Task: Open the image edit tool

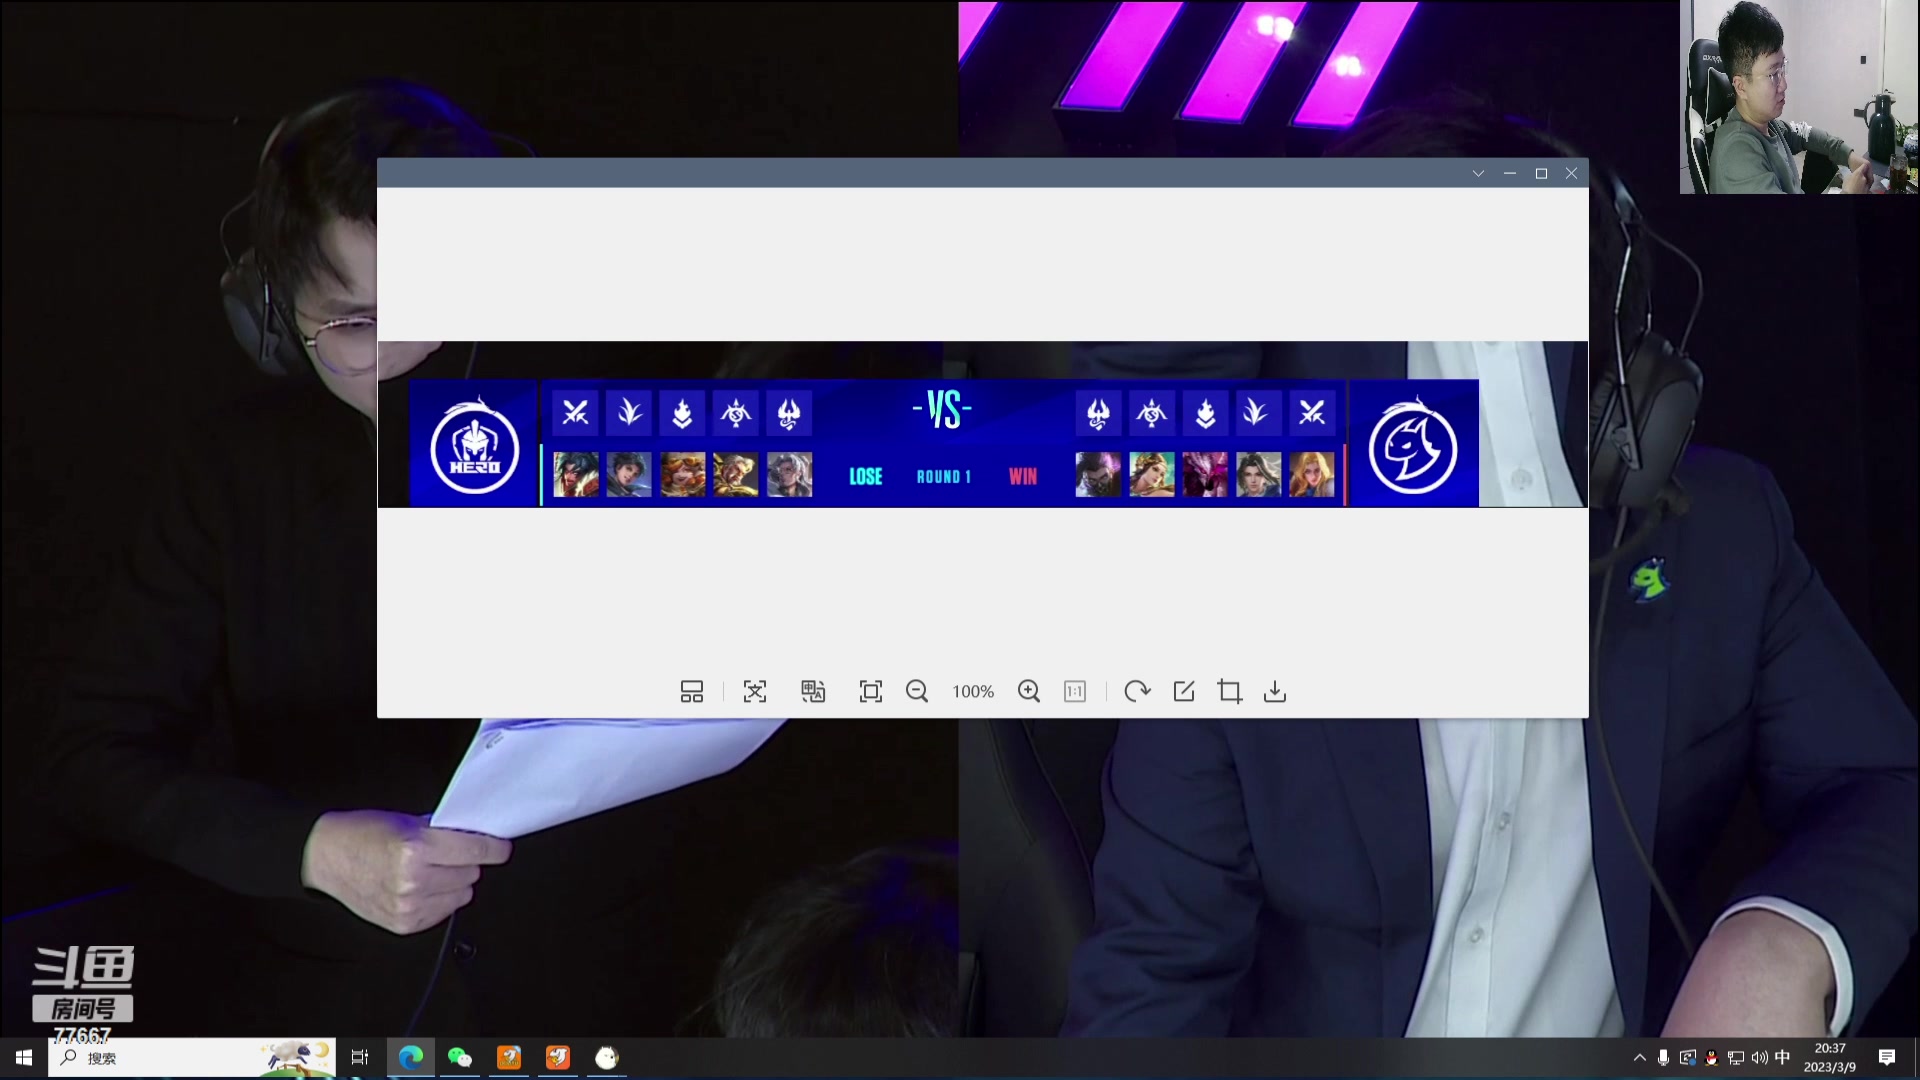Action: coord(1184,692)
